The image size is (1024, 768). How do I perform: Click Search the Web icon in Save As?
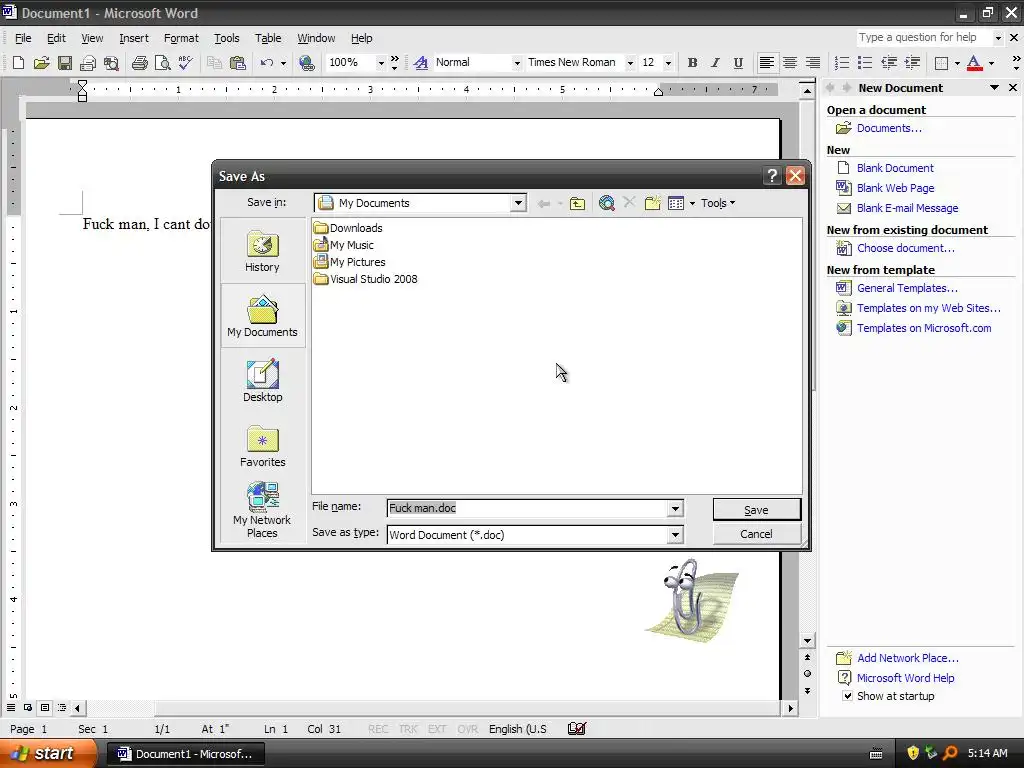coord(606,203)
